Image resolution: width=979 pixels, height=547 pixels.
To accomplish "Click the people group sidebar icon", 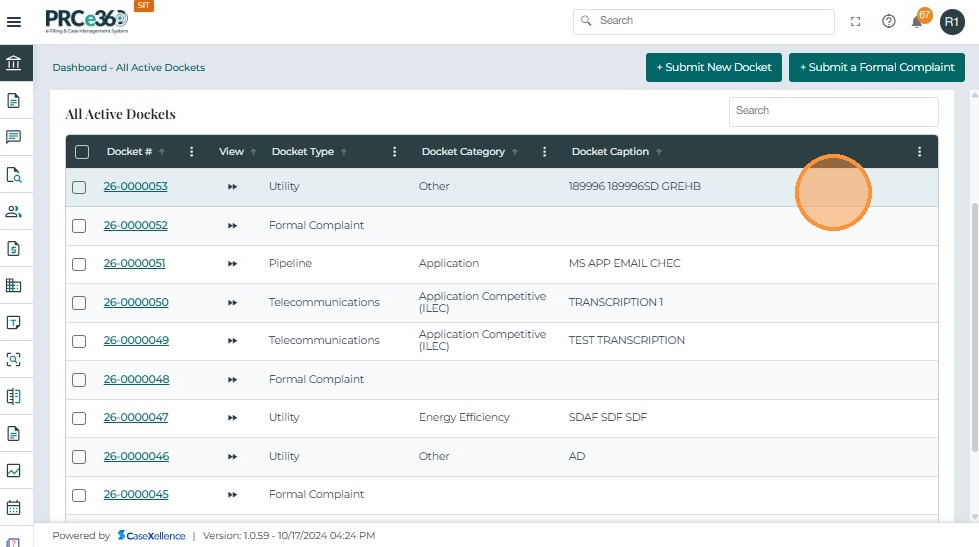I will click(14, 211).
